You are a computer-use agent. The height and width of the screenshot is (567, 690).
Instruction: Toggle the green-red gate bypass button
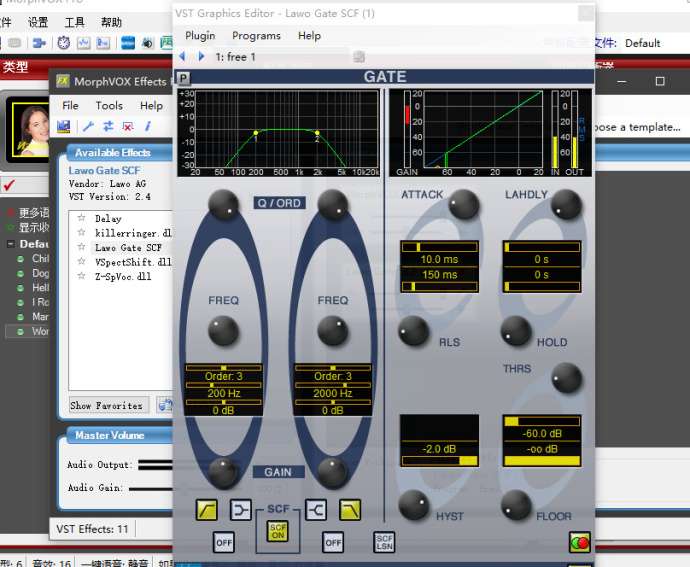coord(580,542)
